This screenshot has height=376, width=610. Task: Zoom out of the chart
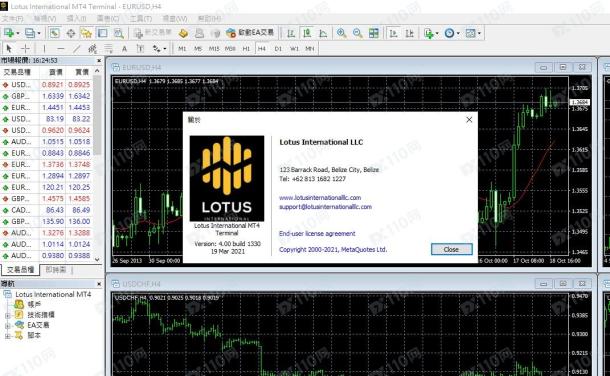[357, 33]
